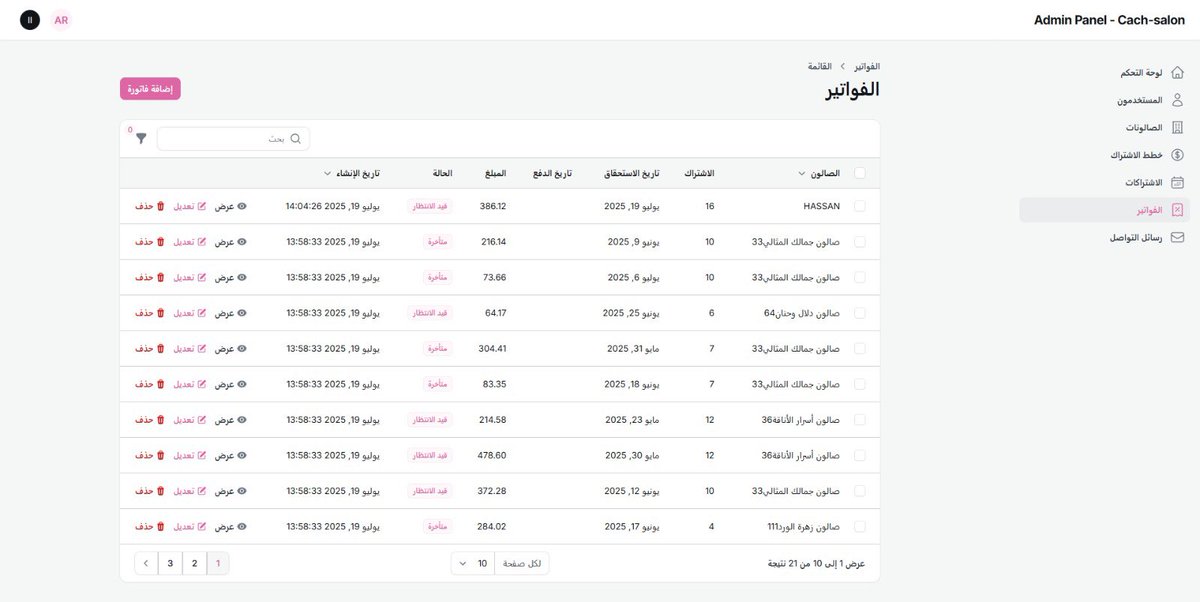The image size is (1200, 602).
Task: Click the search magnifier icon
Action: coord(295,139)
